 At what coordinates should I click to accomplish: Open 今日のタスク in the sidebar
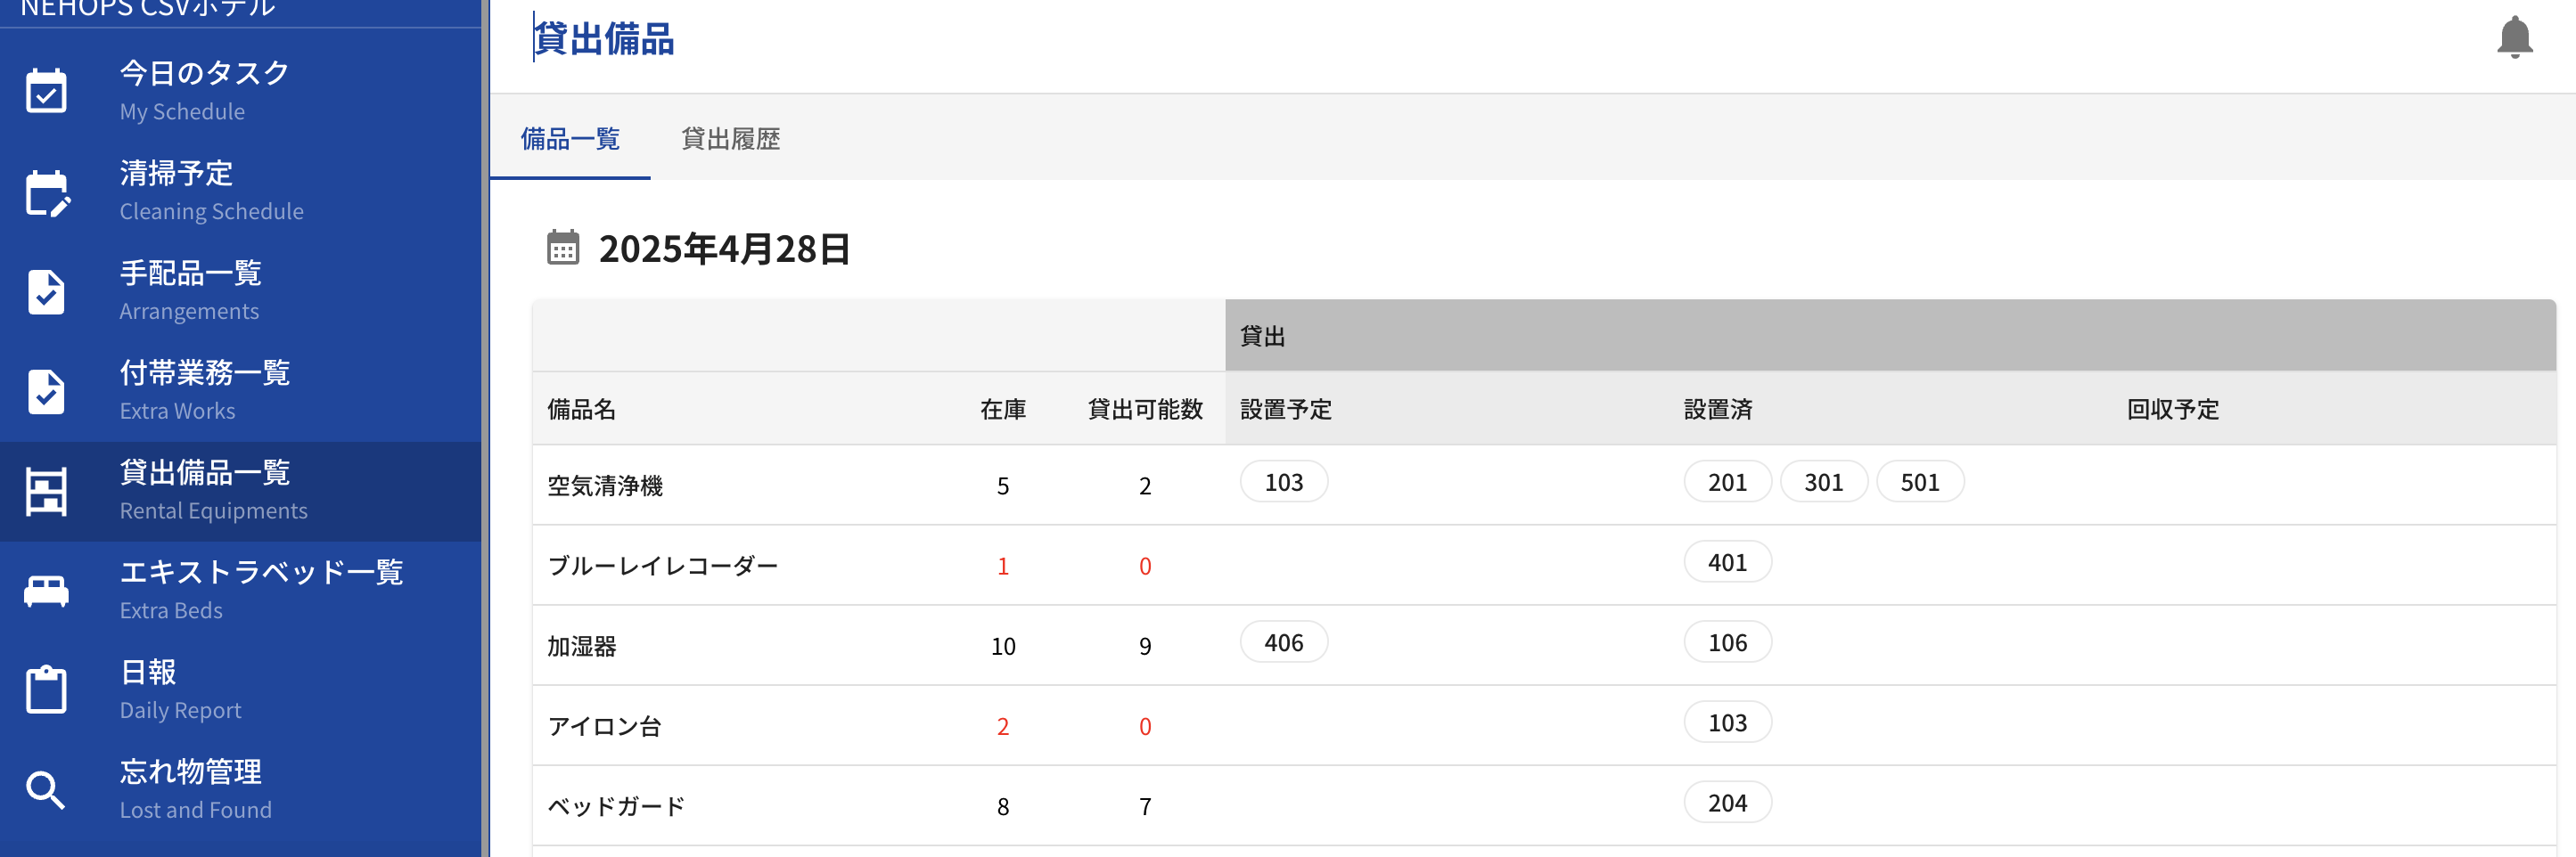tap(204, 73)
